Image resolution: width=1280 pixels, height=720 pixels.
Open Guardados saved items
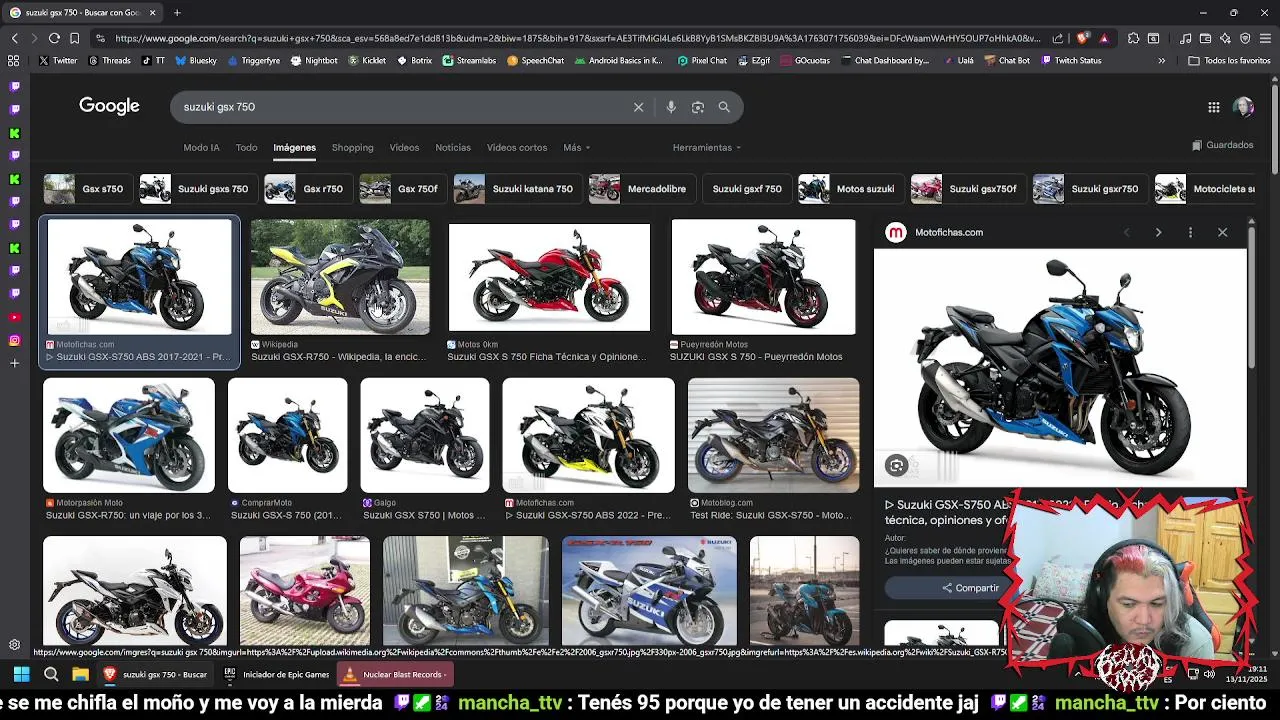click(x=1222, y=145)
